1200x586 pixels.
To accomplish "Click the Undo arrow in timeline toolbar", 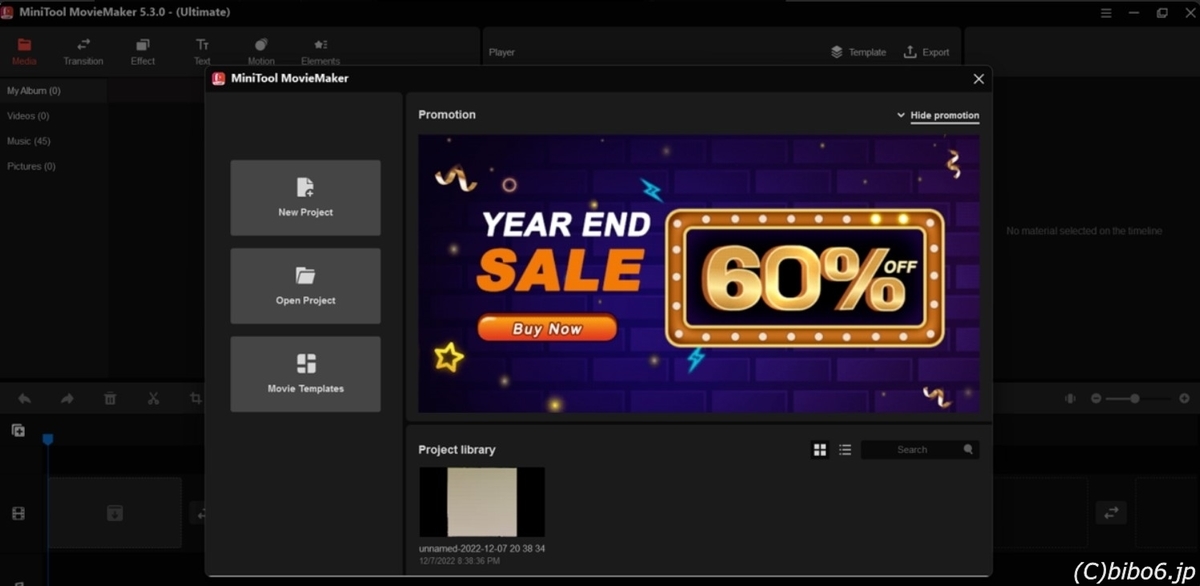I will [x=24, y=398].
